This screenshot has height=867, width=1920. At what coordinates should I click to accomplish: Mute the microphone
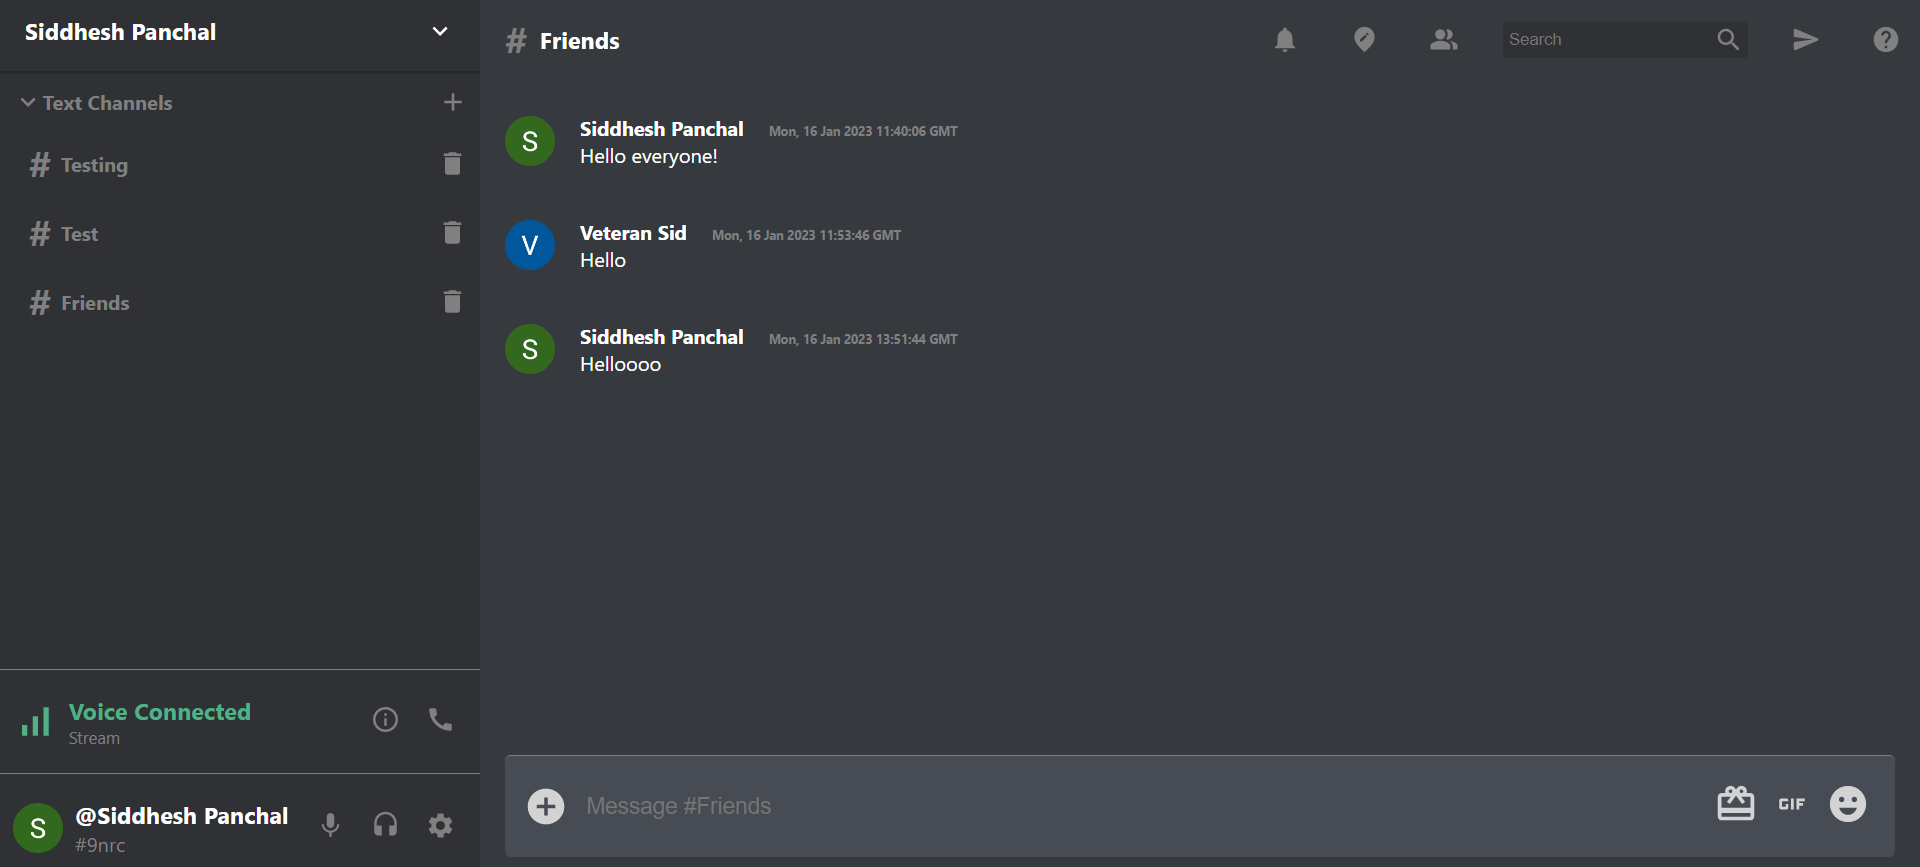tap(330, 824)
